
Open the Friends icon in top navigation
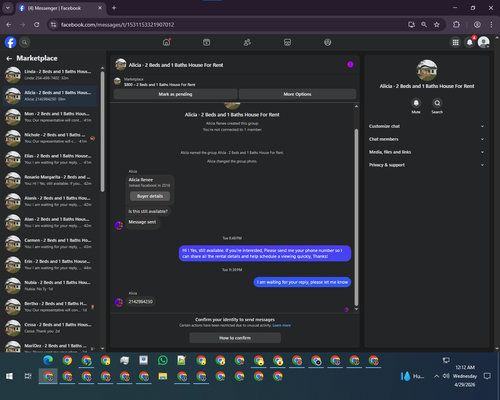pos(247,42)
